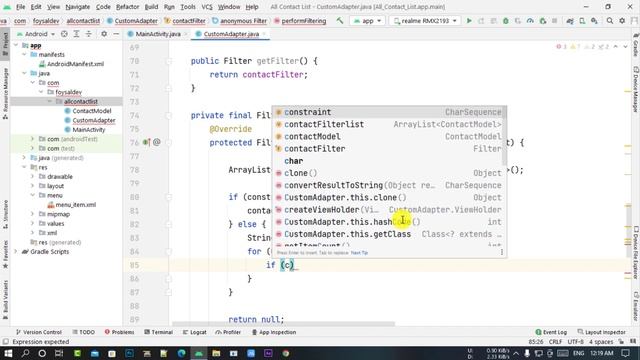Hide the Project panel with the minus icon

click(116, 34)
